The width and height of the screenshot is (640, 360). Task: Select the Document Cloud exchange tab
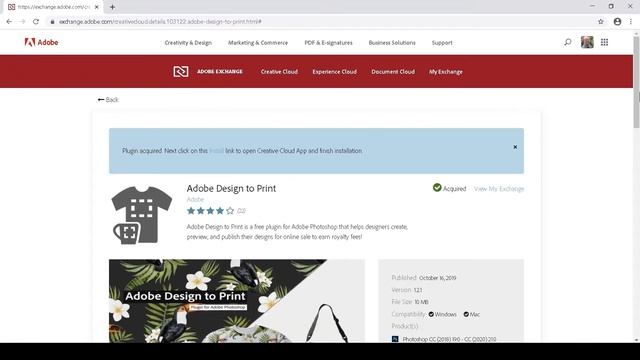(x=393, y=72)
